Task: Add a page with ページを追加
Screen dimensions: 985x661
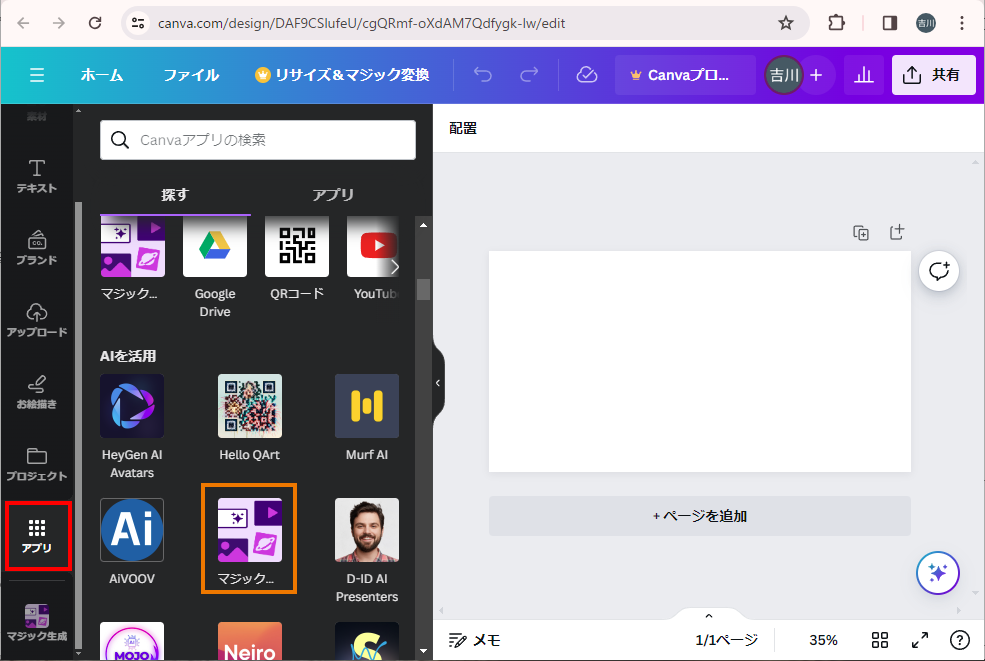Action: (x=700, y=516)
